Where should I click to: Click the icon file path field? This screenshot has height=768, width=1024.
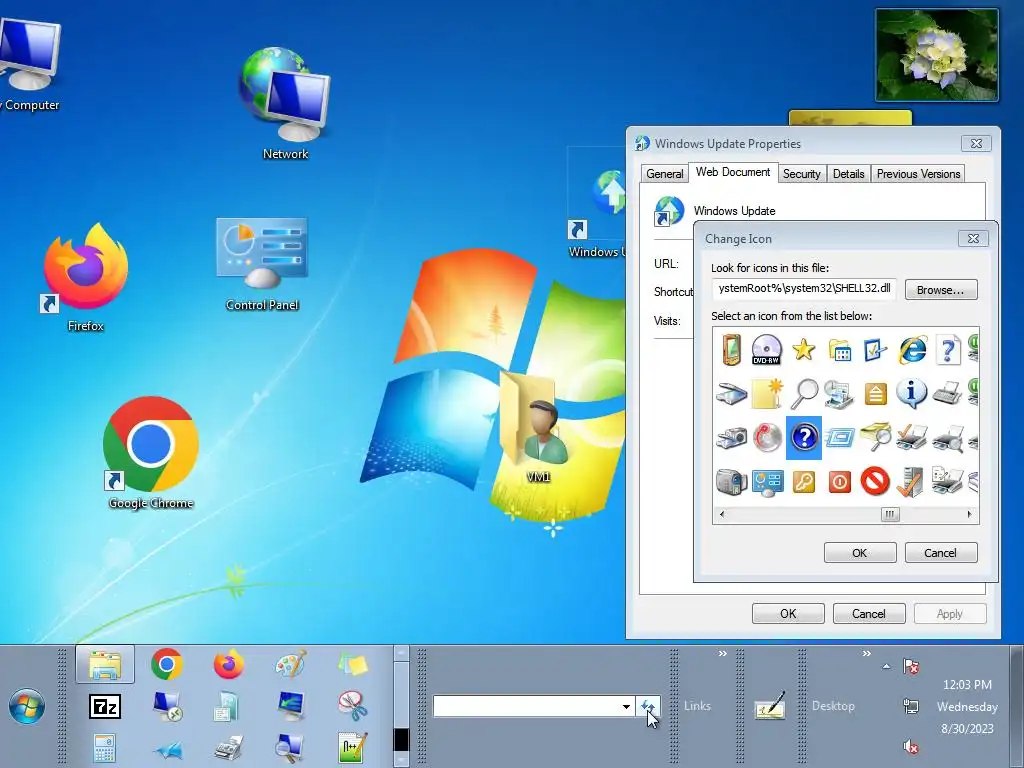[804, 289]
